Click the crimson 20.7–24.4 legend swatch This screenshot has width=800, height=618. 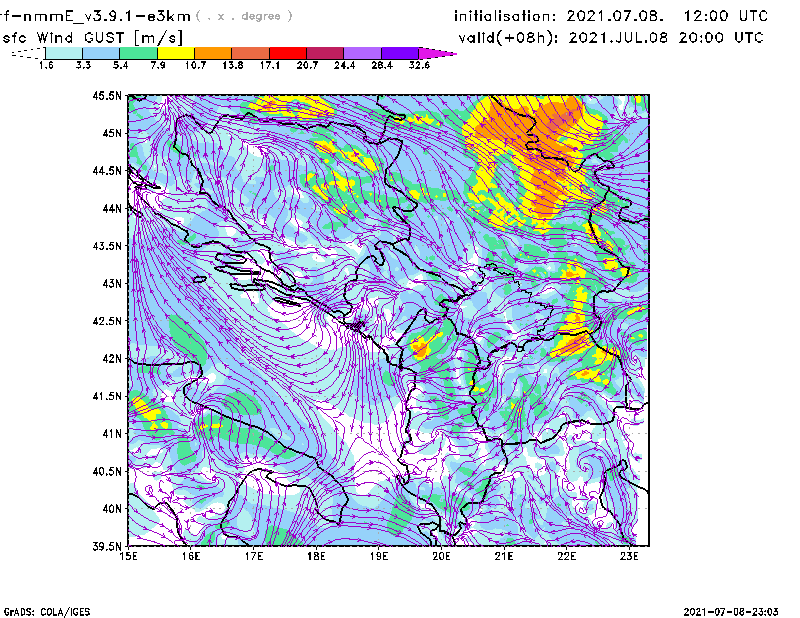click(325, 53)
